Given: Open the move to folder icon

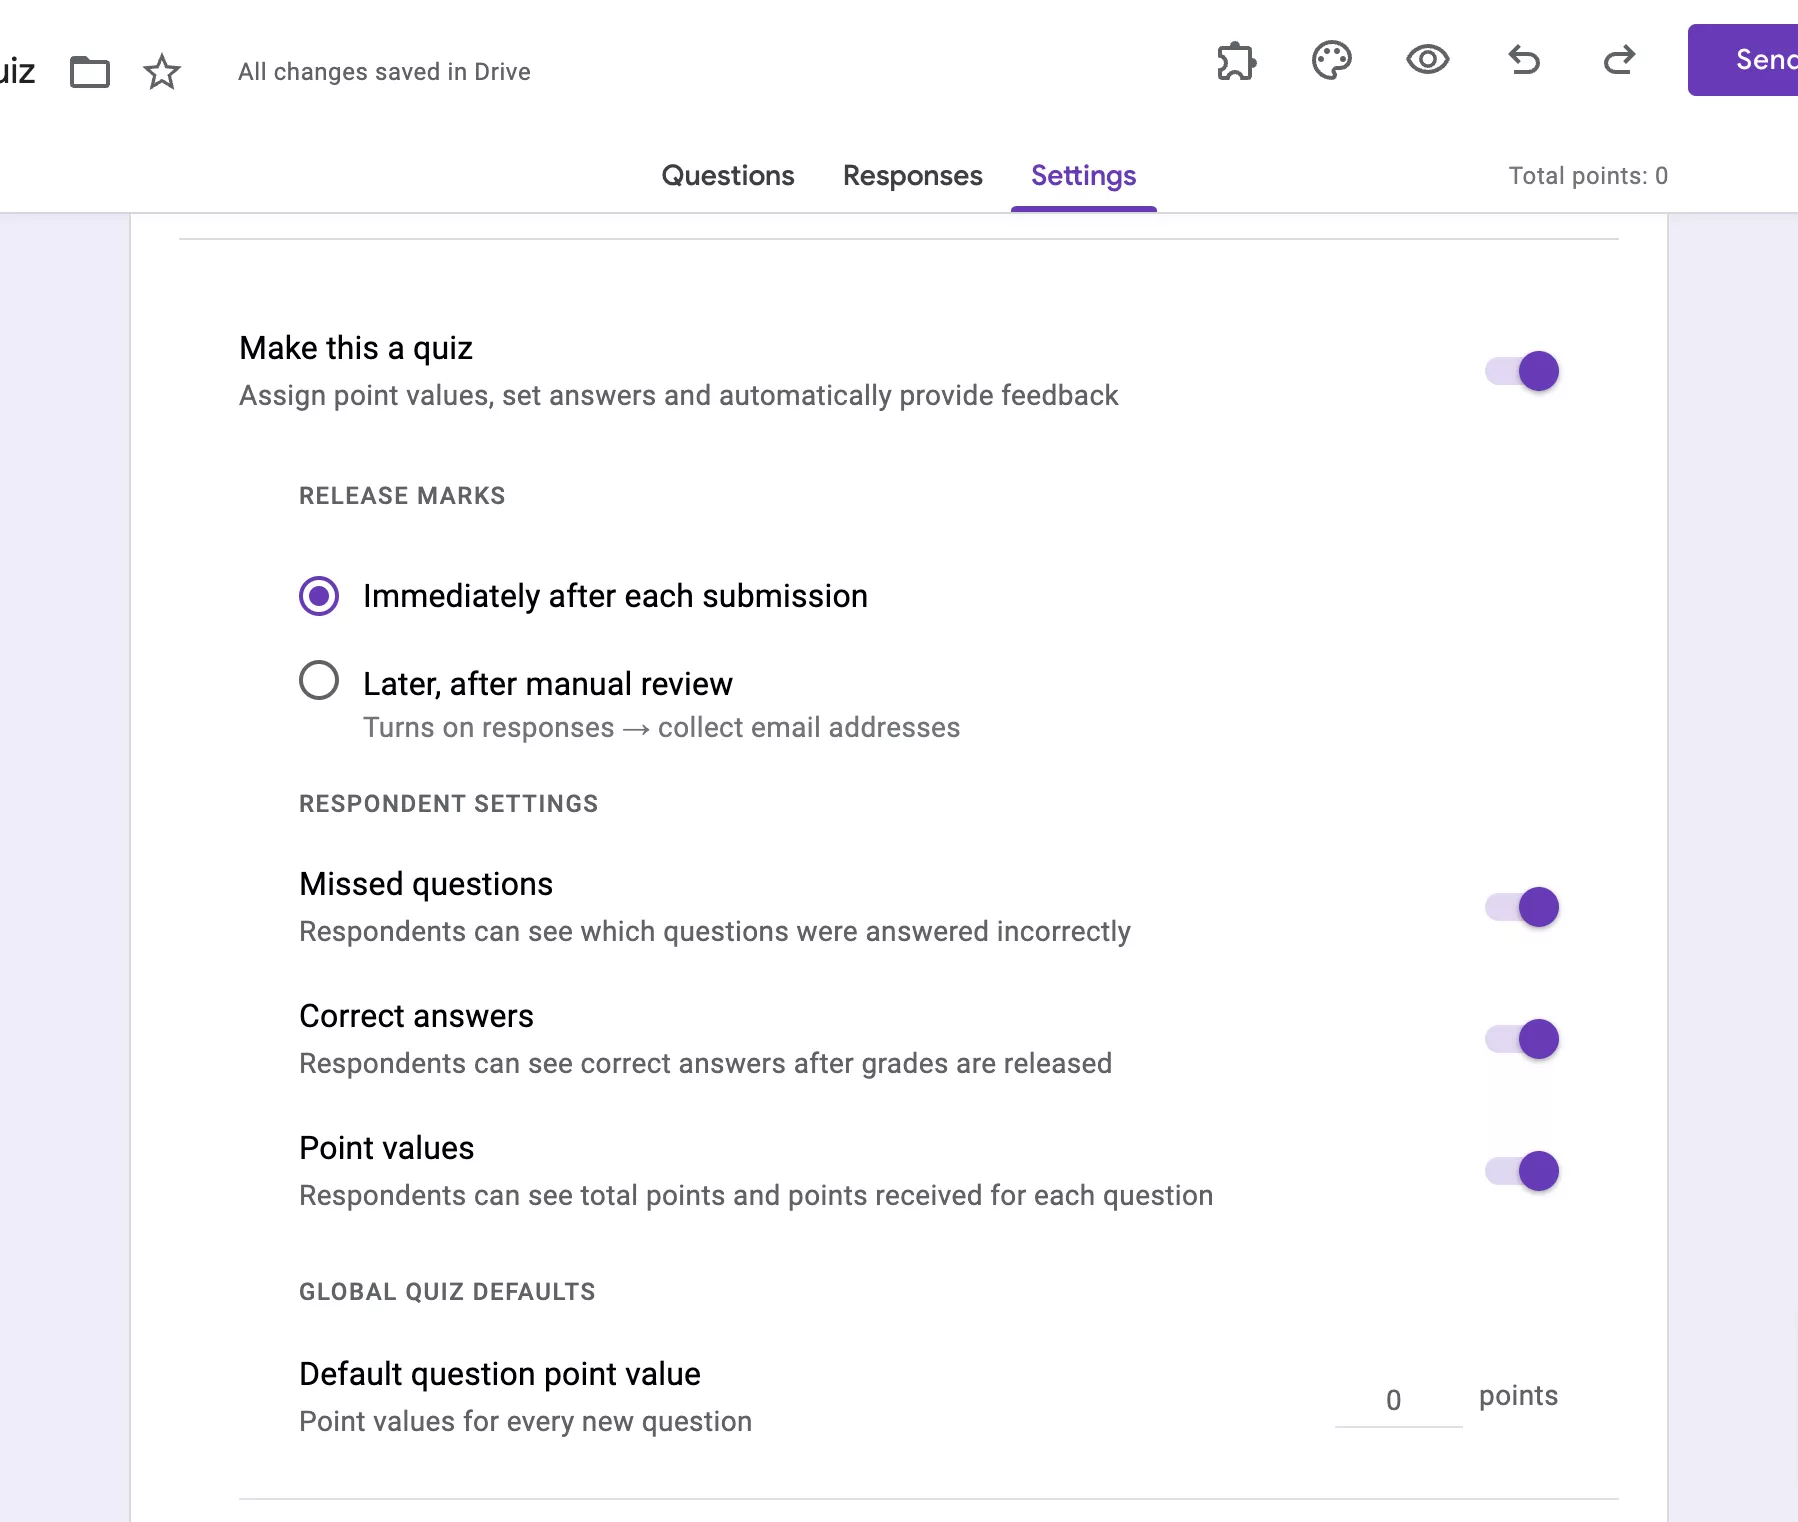Looking at the screenshot, I should click(x=91, y=71).
